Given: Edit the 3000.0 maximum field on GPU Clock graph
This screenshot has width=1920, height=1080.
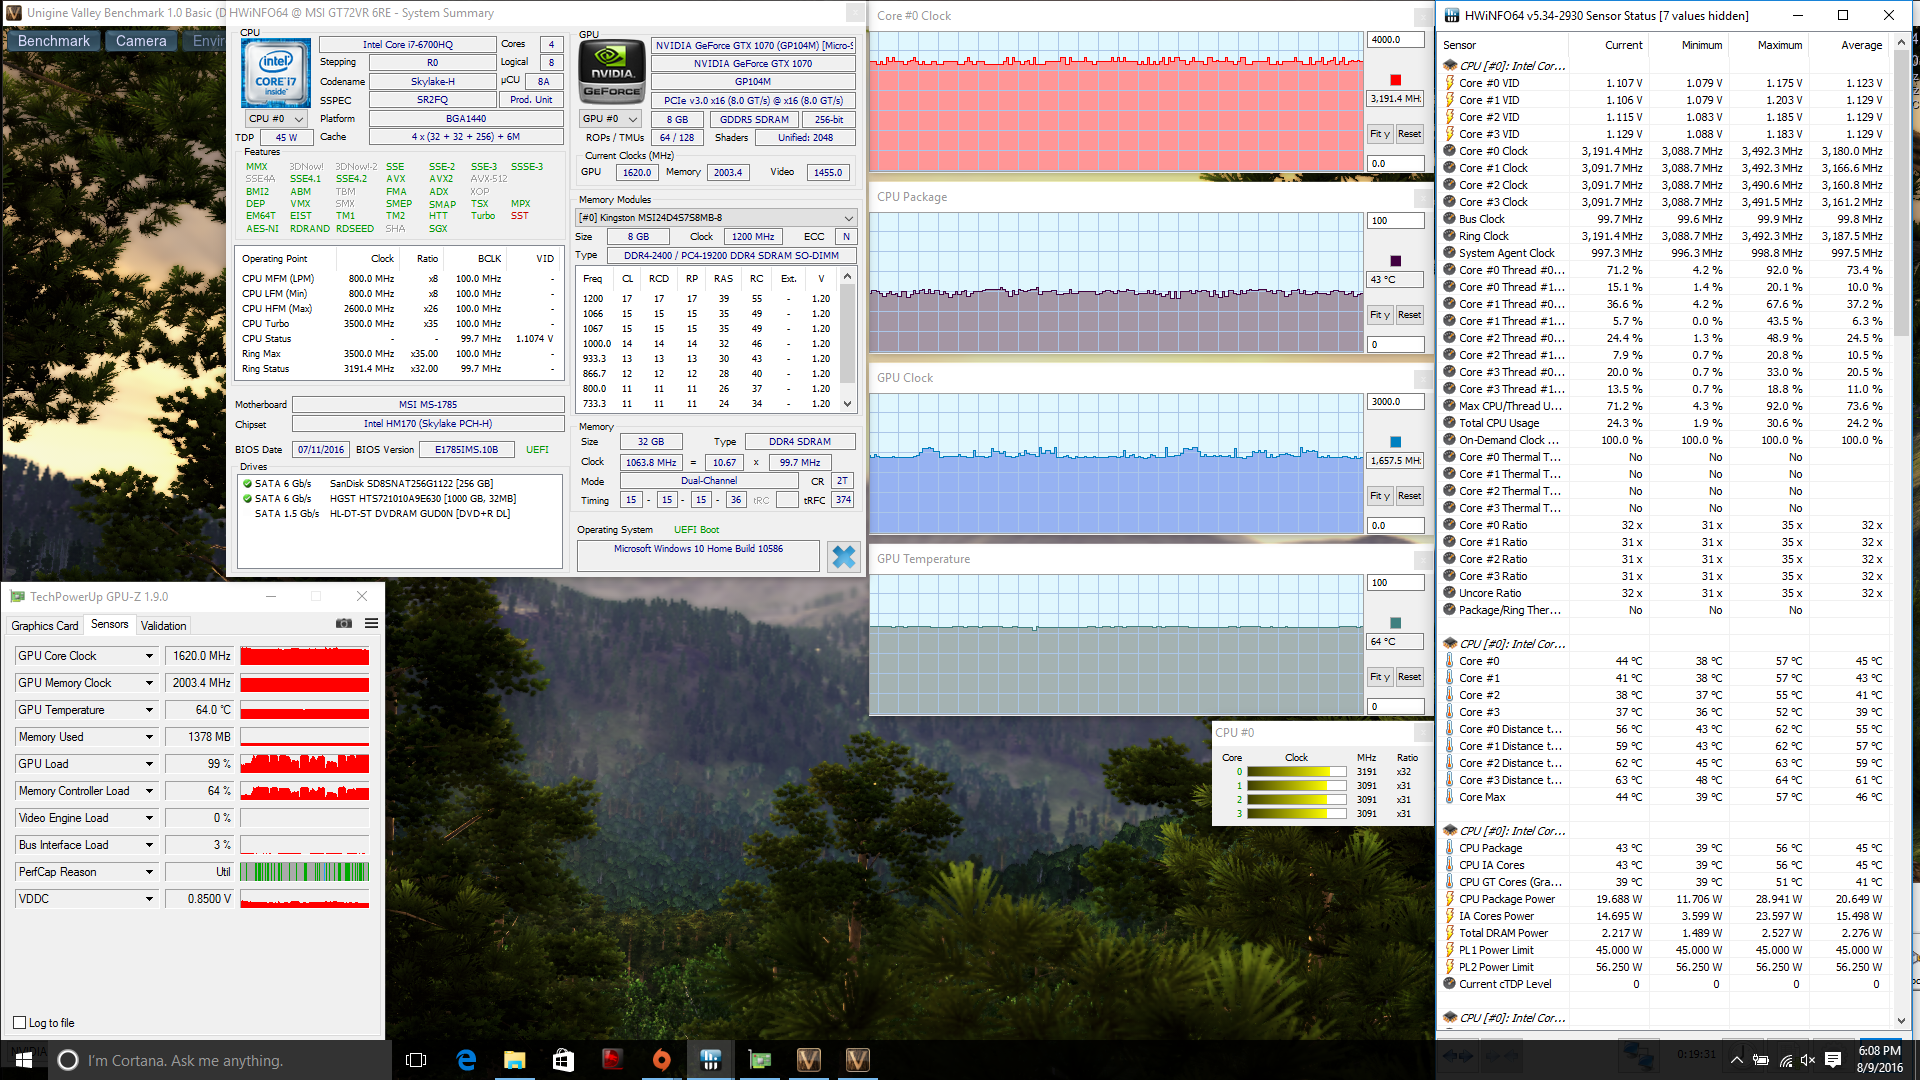Looking at the screenshot, I should [1395, 402].
